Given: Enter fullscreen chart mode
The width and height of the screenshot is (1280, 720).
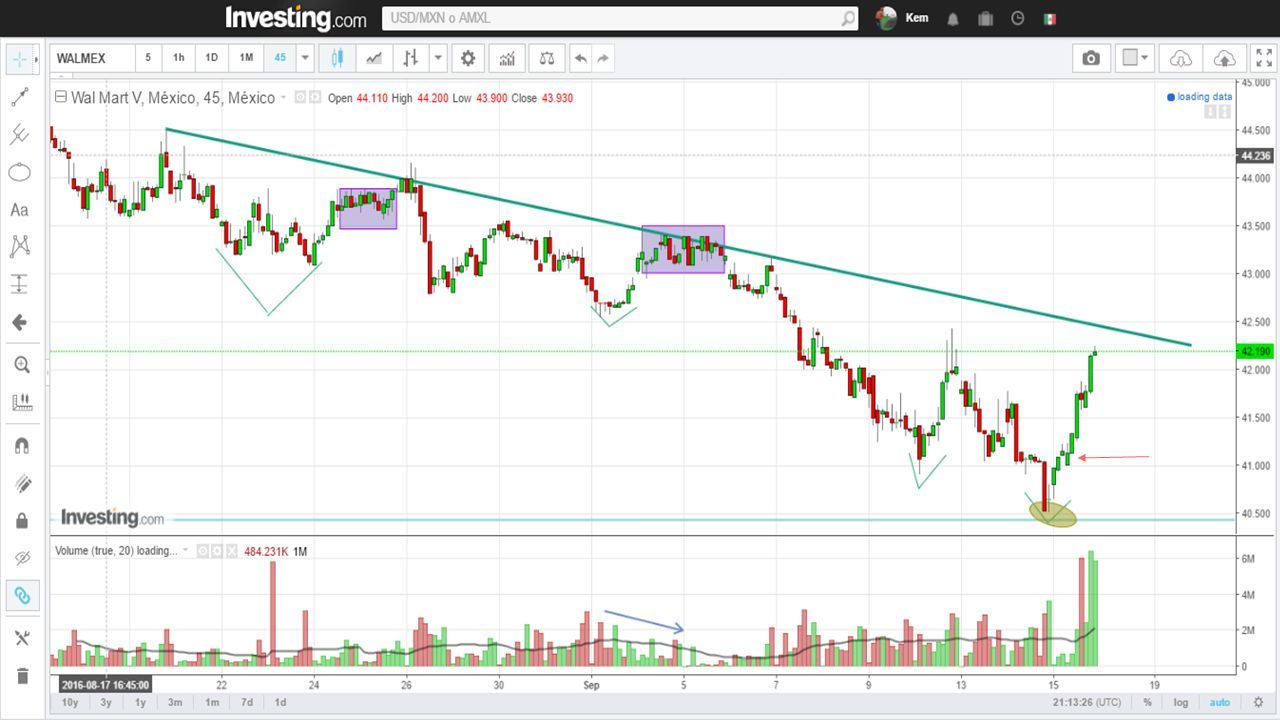Looking at the screenshot, I should pyautogui.click(x=1263, y=58).
